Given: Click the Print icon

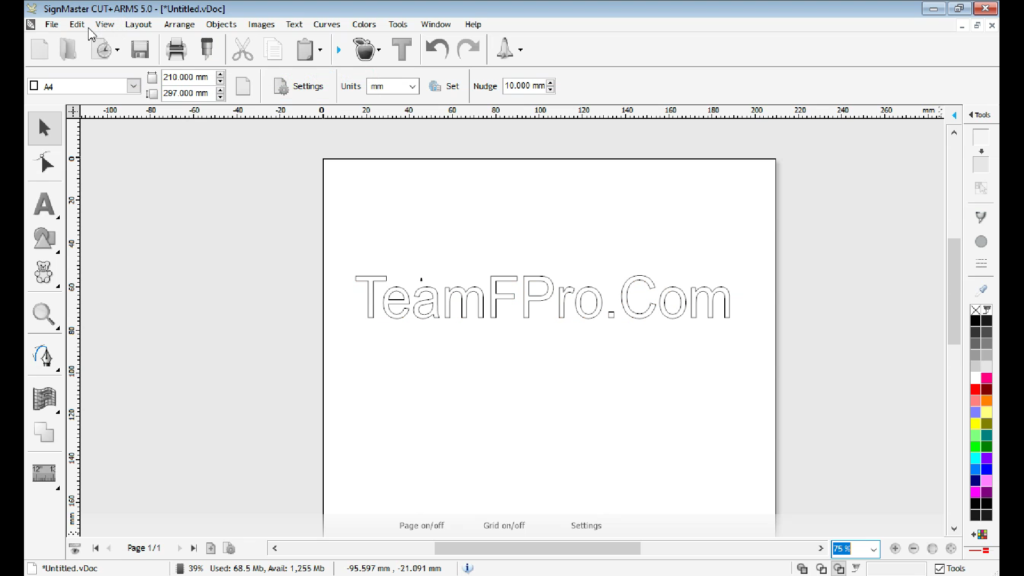Looking at the screenshot, I should [x=176, y=50].
